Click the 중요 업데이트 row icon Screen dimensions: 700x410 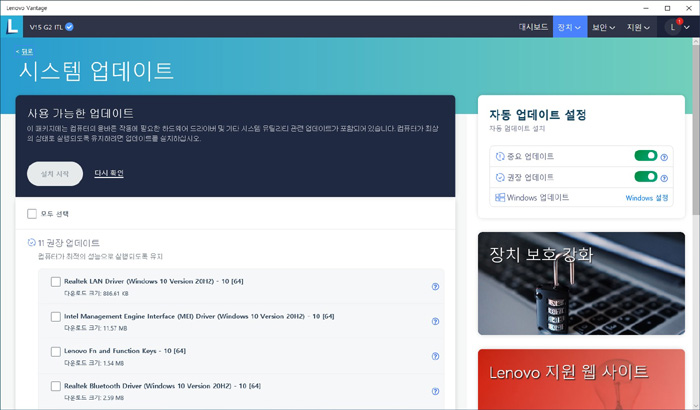500,156
